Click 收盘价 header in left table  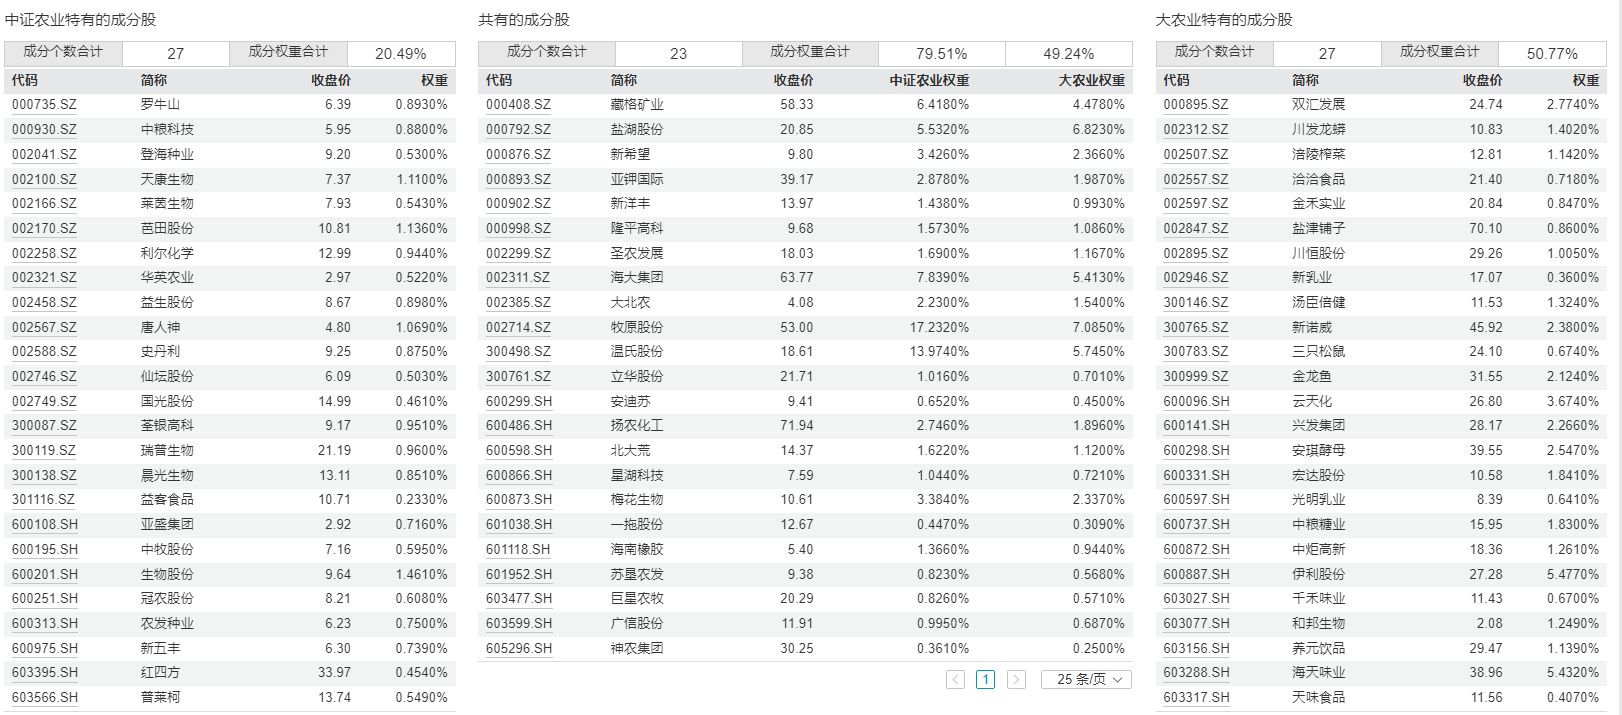coord(331,80)
